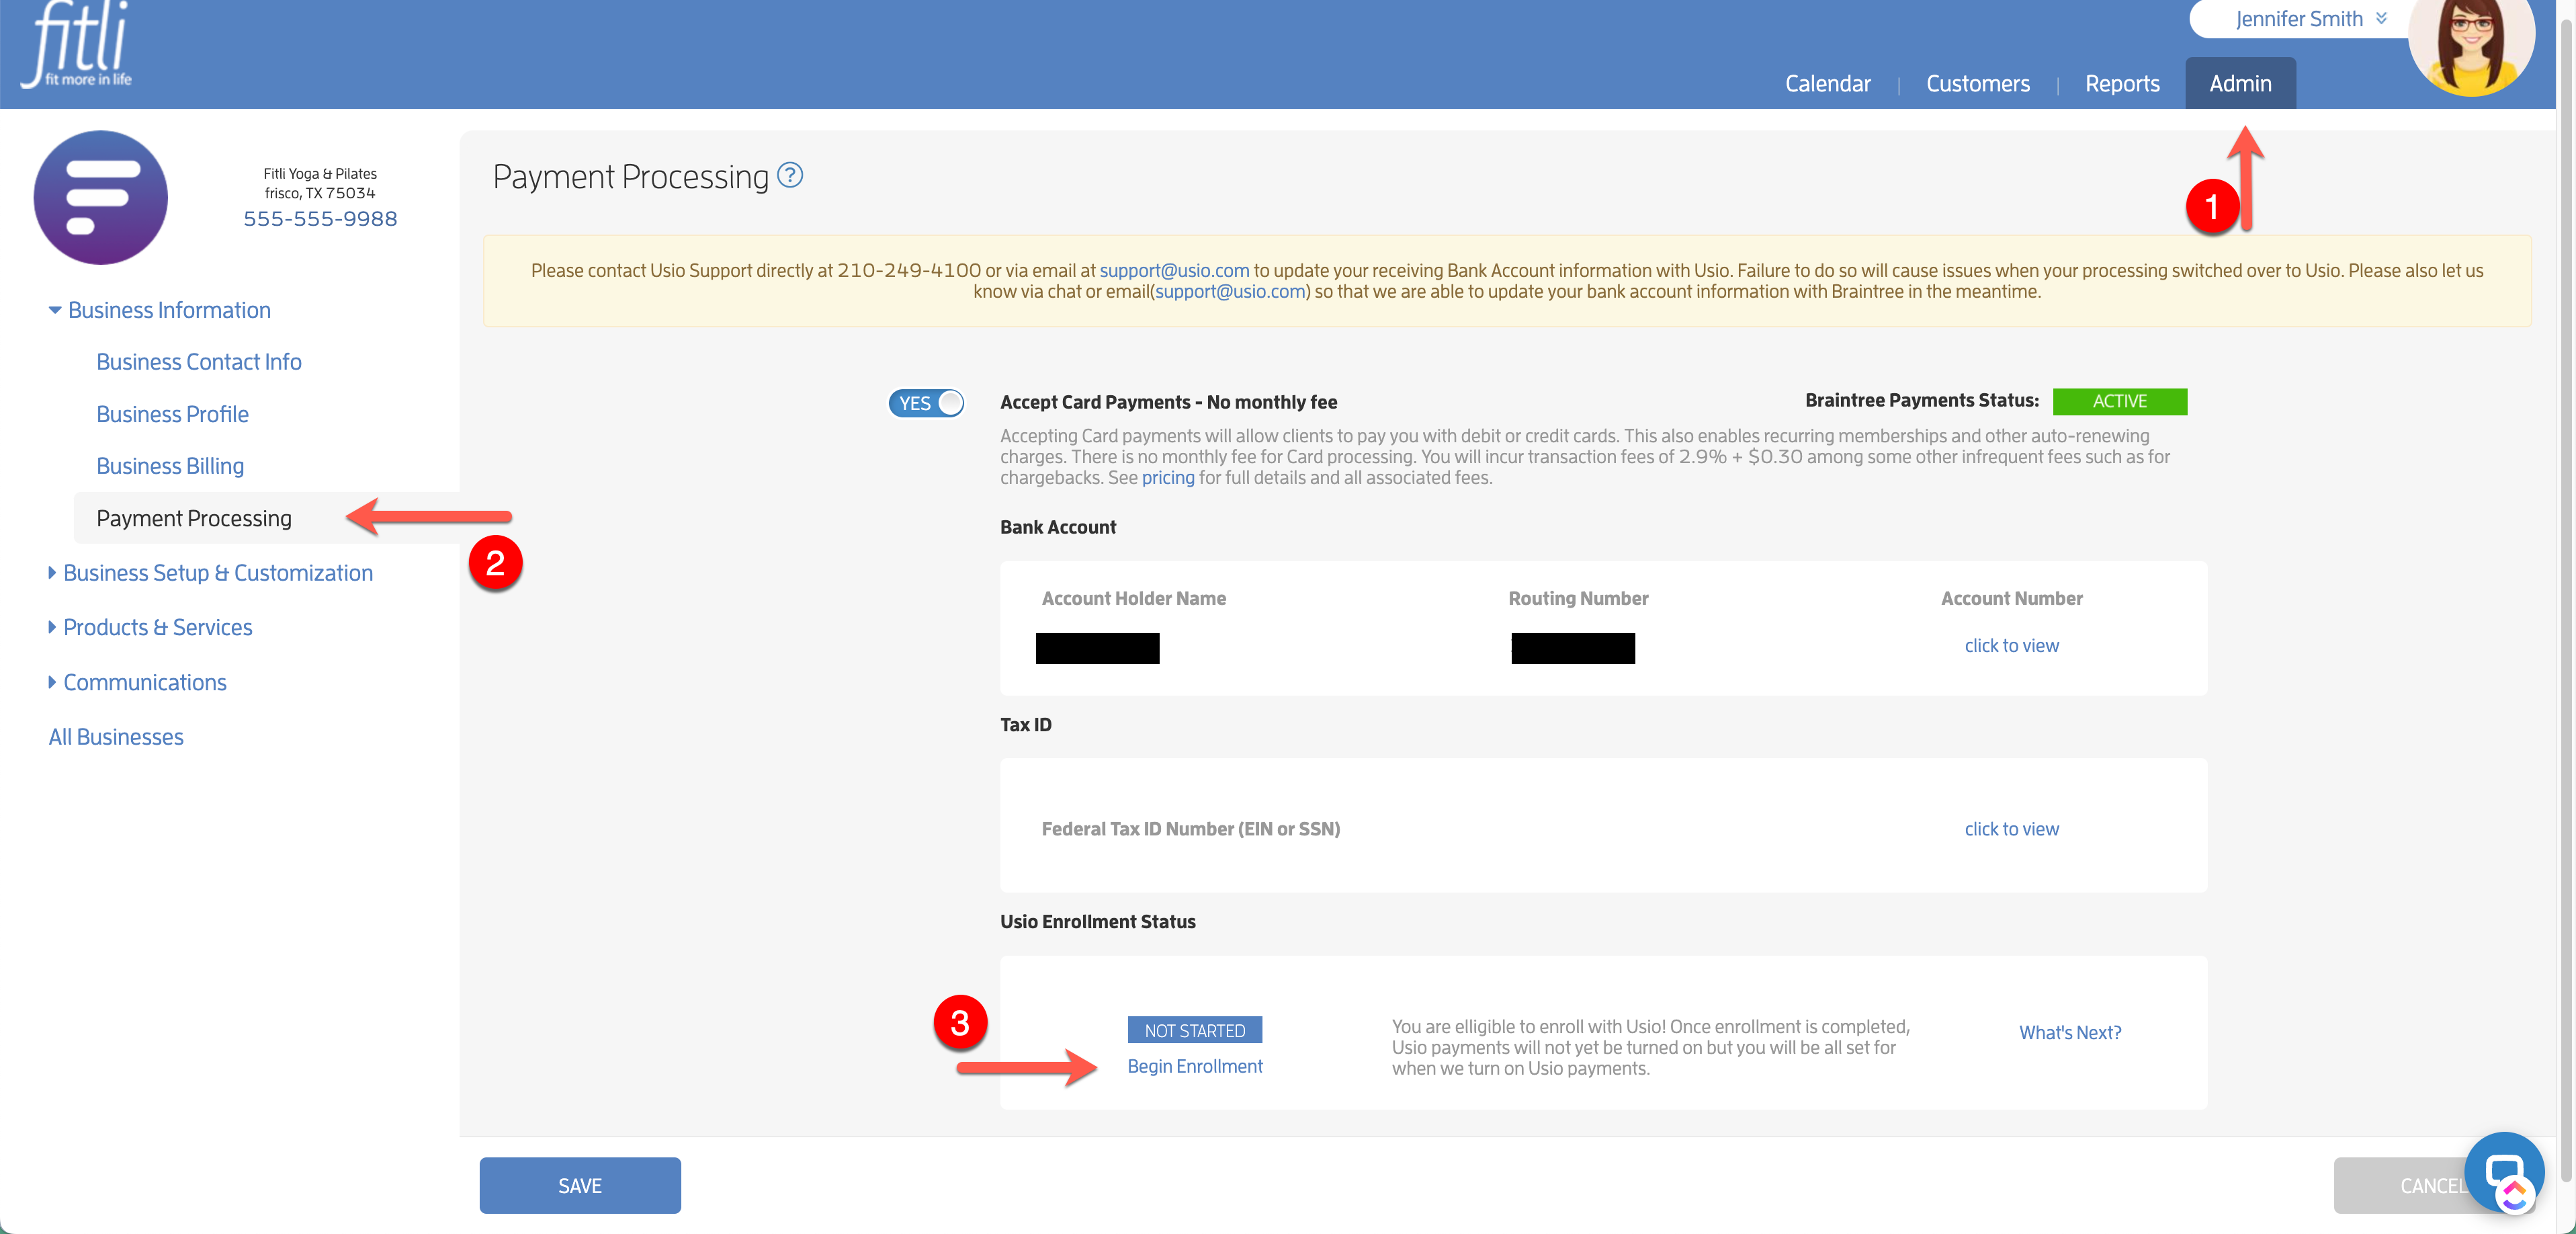
Task: Expand the Communications section
Action: tap(138, 682)
